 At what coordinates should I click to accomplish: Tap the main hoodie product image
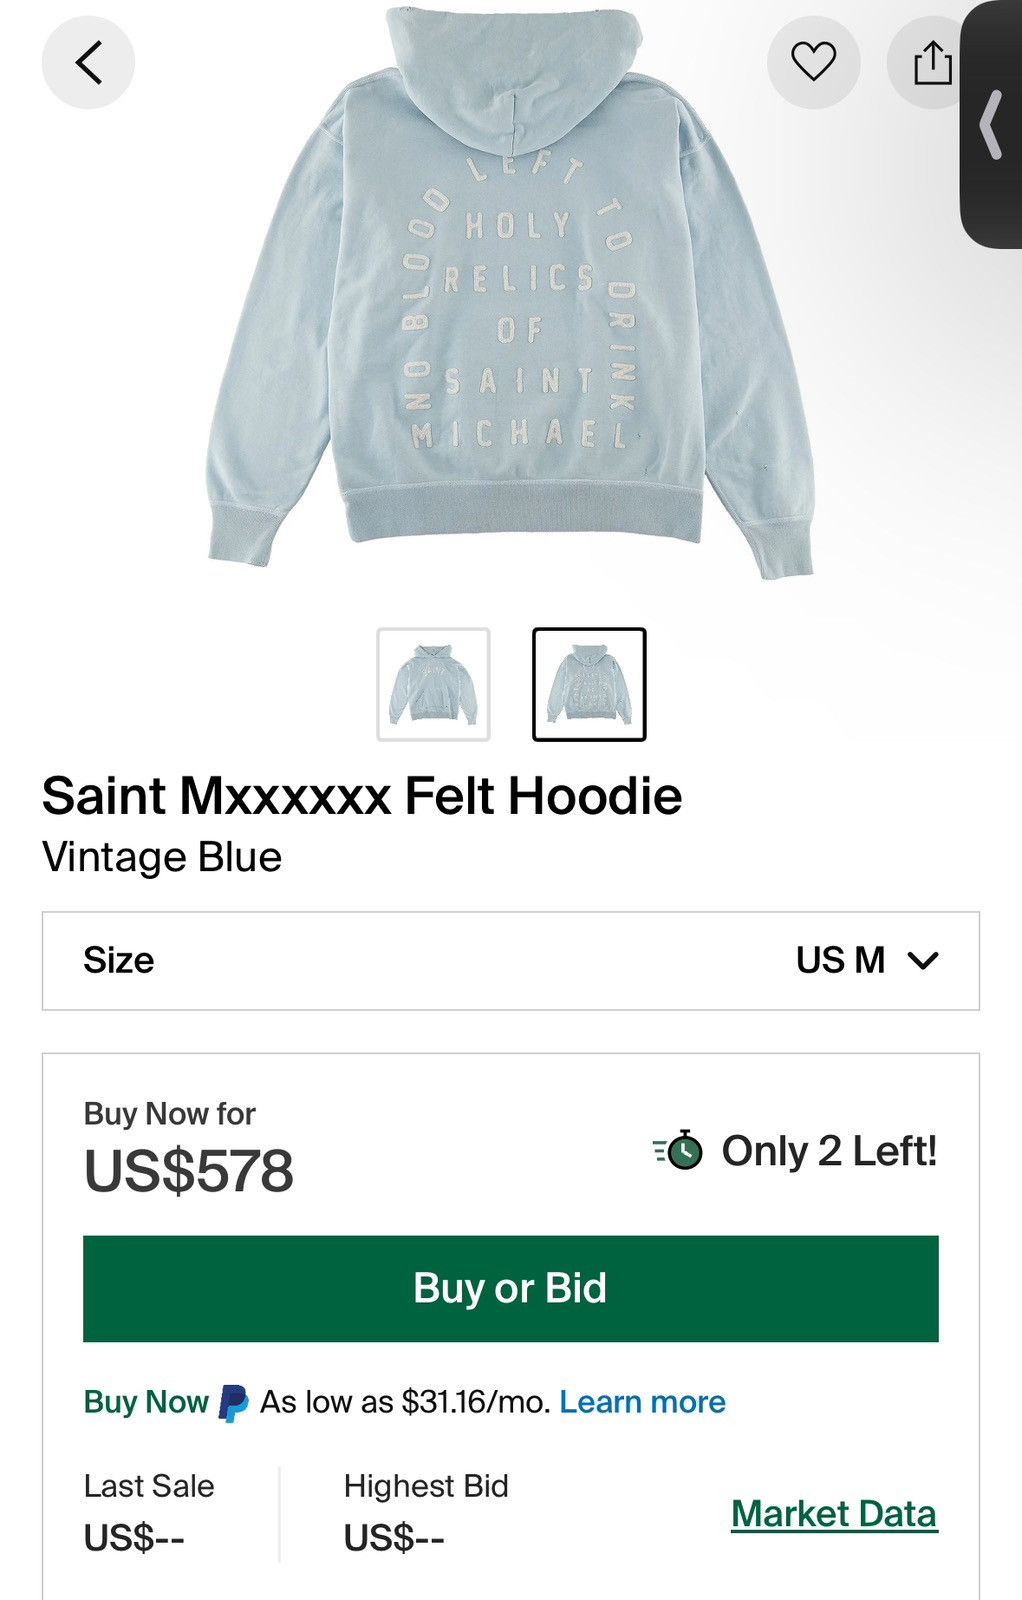(x=510, y=300)
